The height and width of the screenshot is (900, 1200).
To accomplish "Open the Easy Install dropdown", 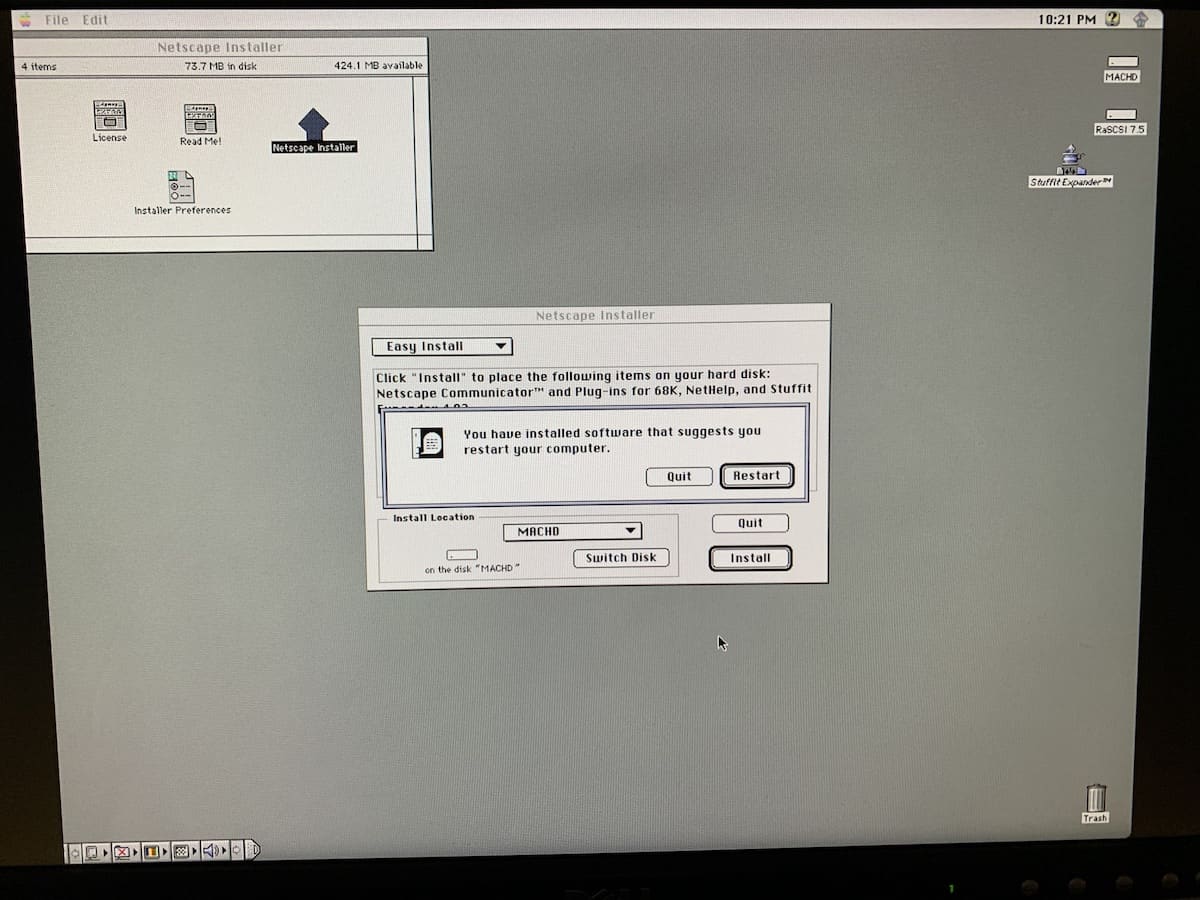I will click(x=441, y=346).
